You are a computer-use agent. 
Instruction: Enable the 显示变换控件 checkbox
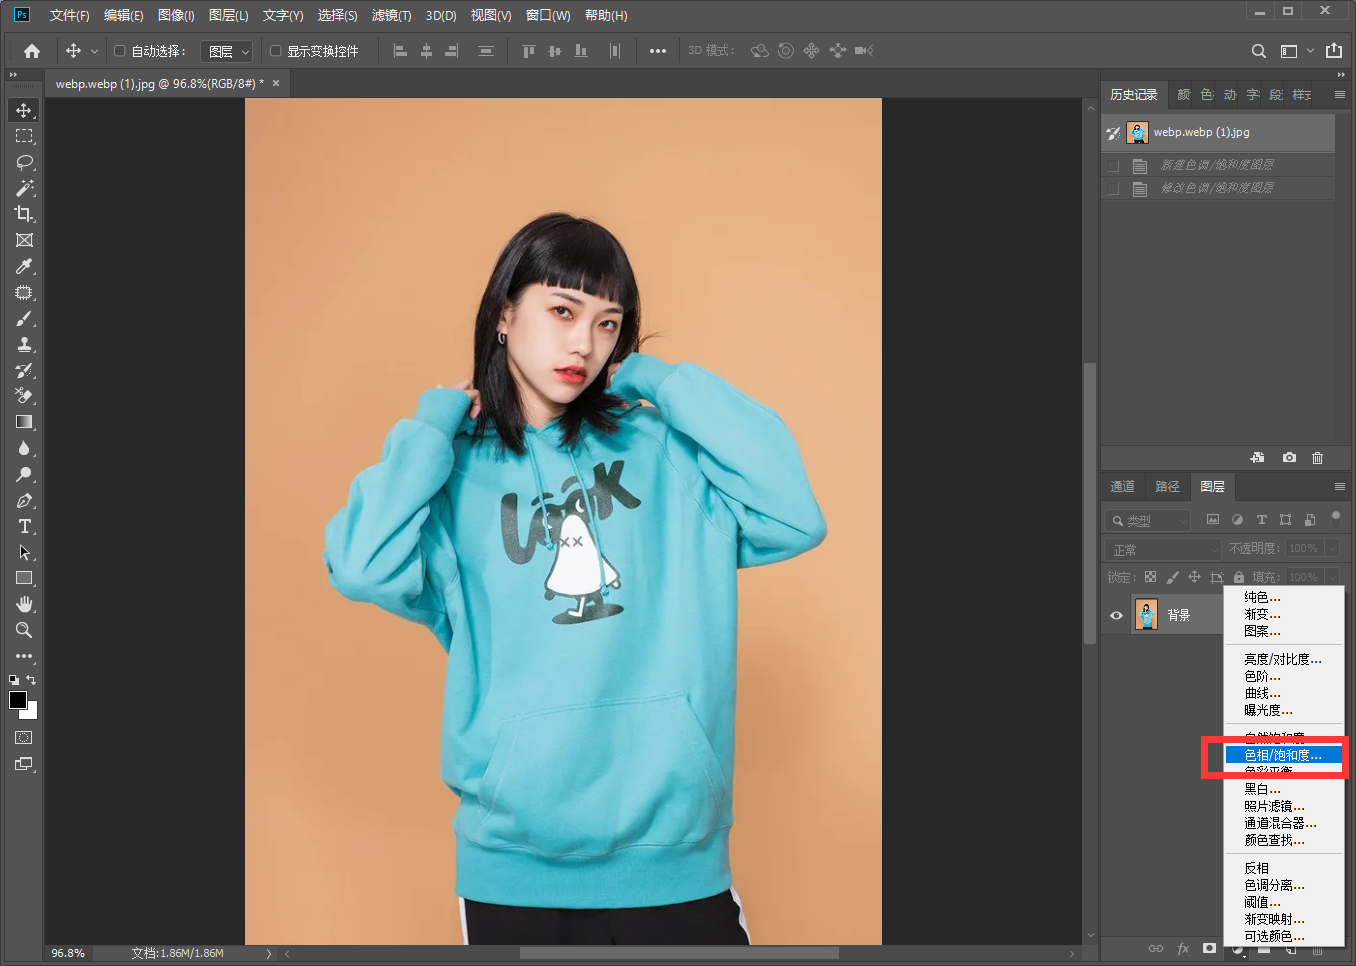[x=276, y=51]
